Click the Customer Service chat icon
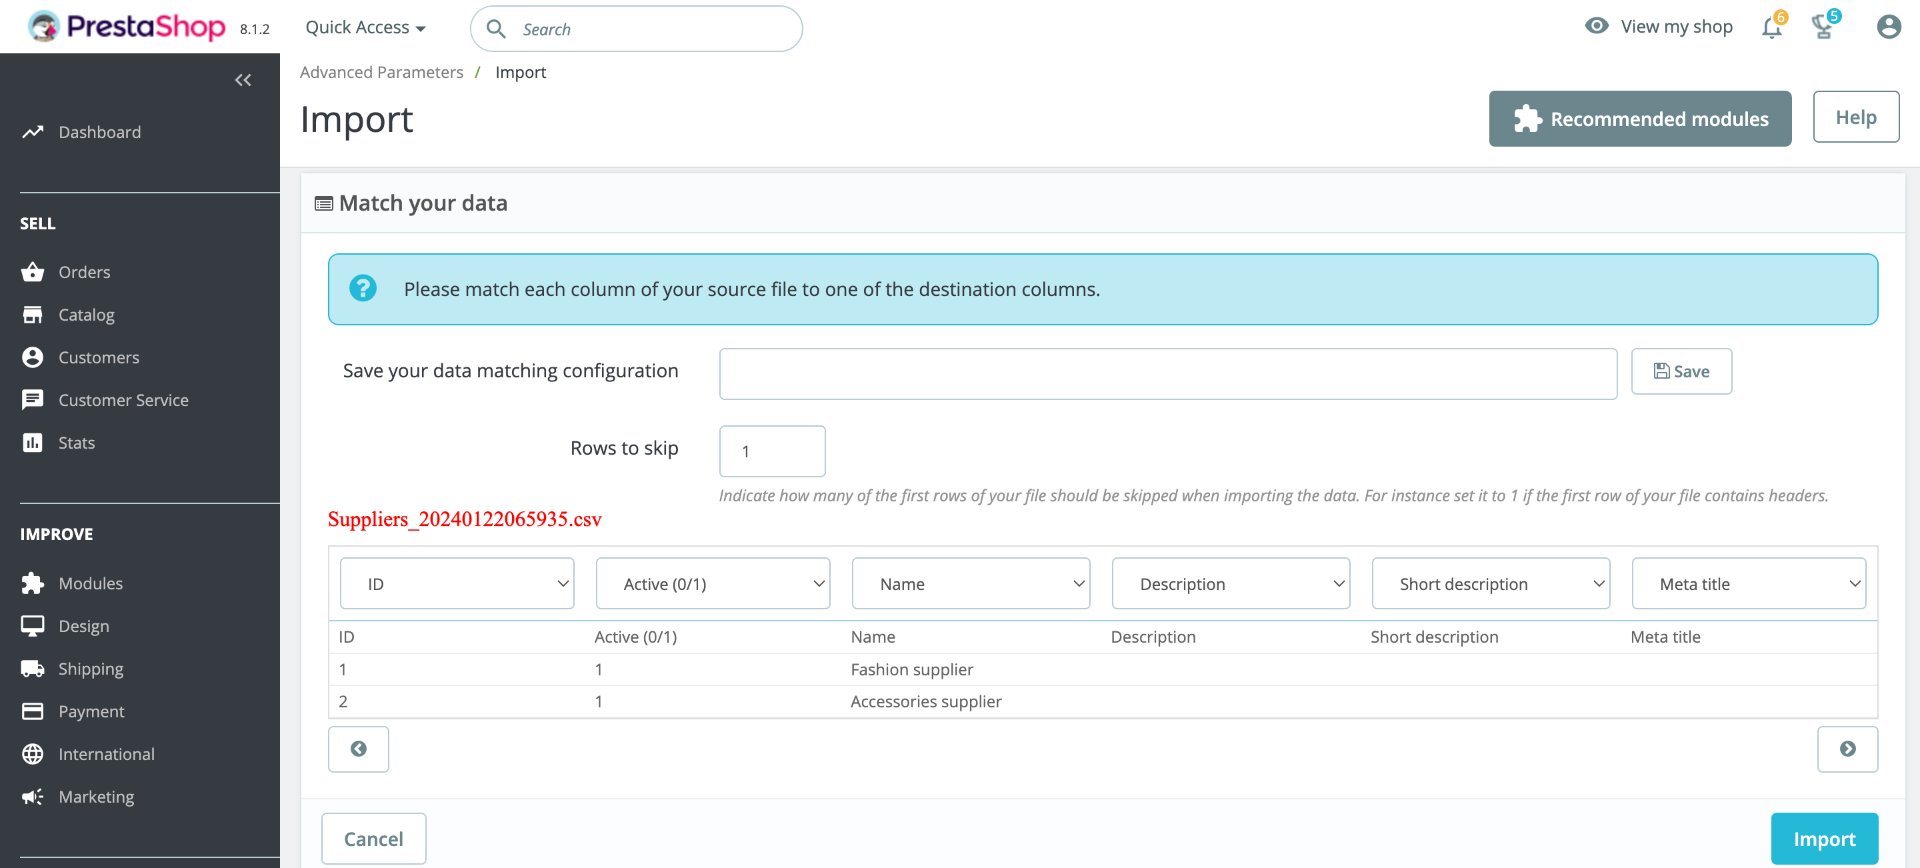 coord(33,400)
